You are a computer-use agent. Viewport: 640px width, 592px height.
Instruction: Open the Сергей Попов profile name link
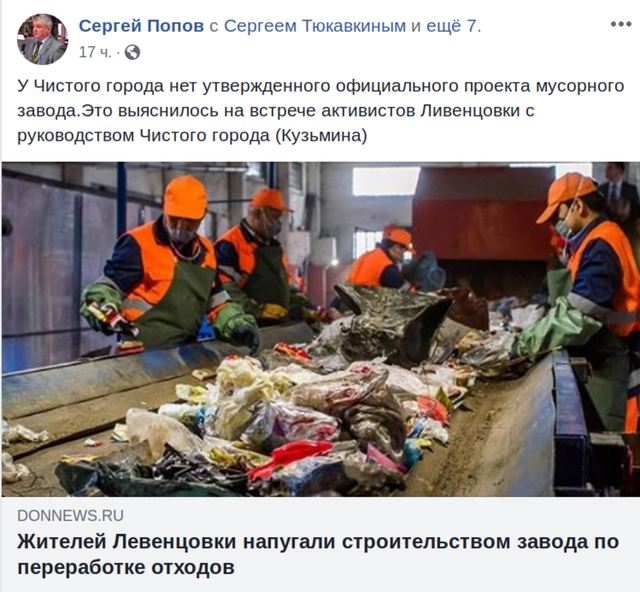(x=141, y=26)
